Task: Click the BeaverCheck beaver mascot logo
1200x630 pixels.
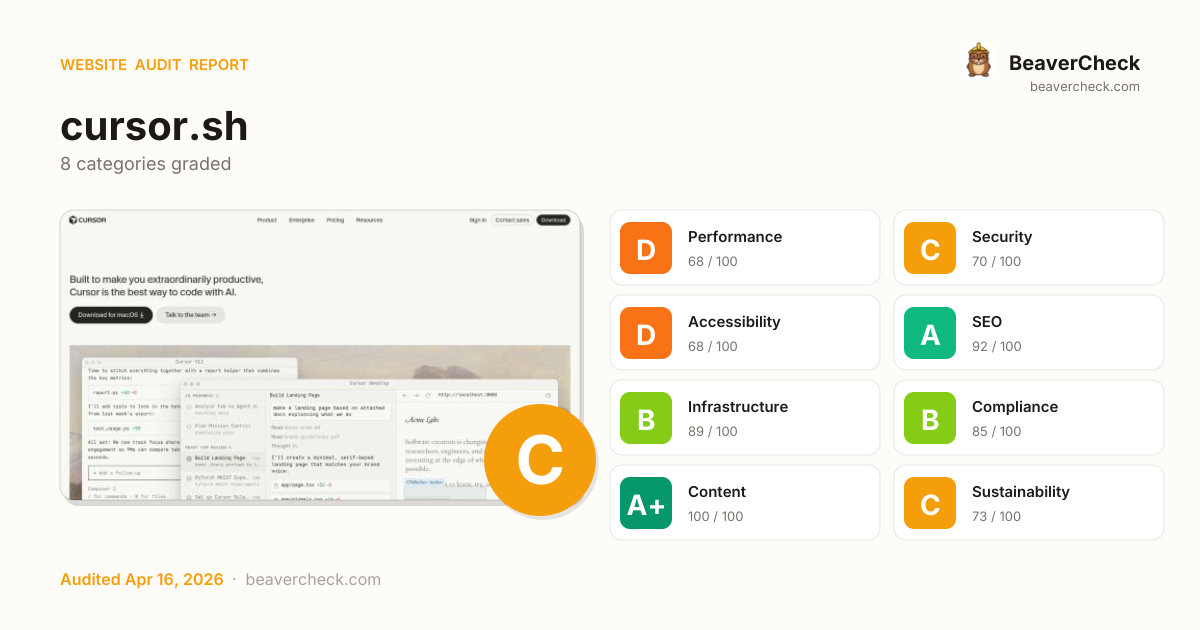Action: pyautogui.click(x=978, y=61)
